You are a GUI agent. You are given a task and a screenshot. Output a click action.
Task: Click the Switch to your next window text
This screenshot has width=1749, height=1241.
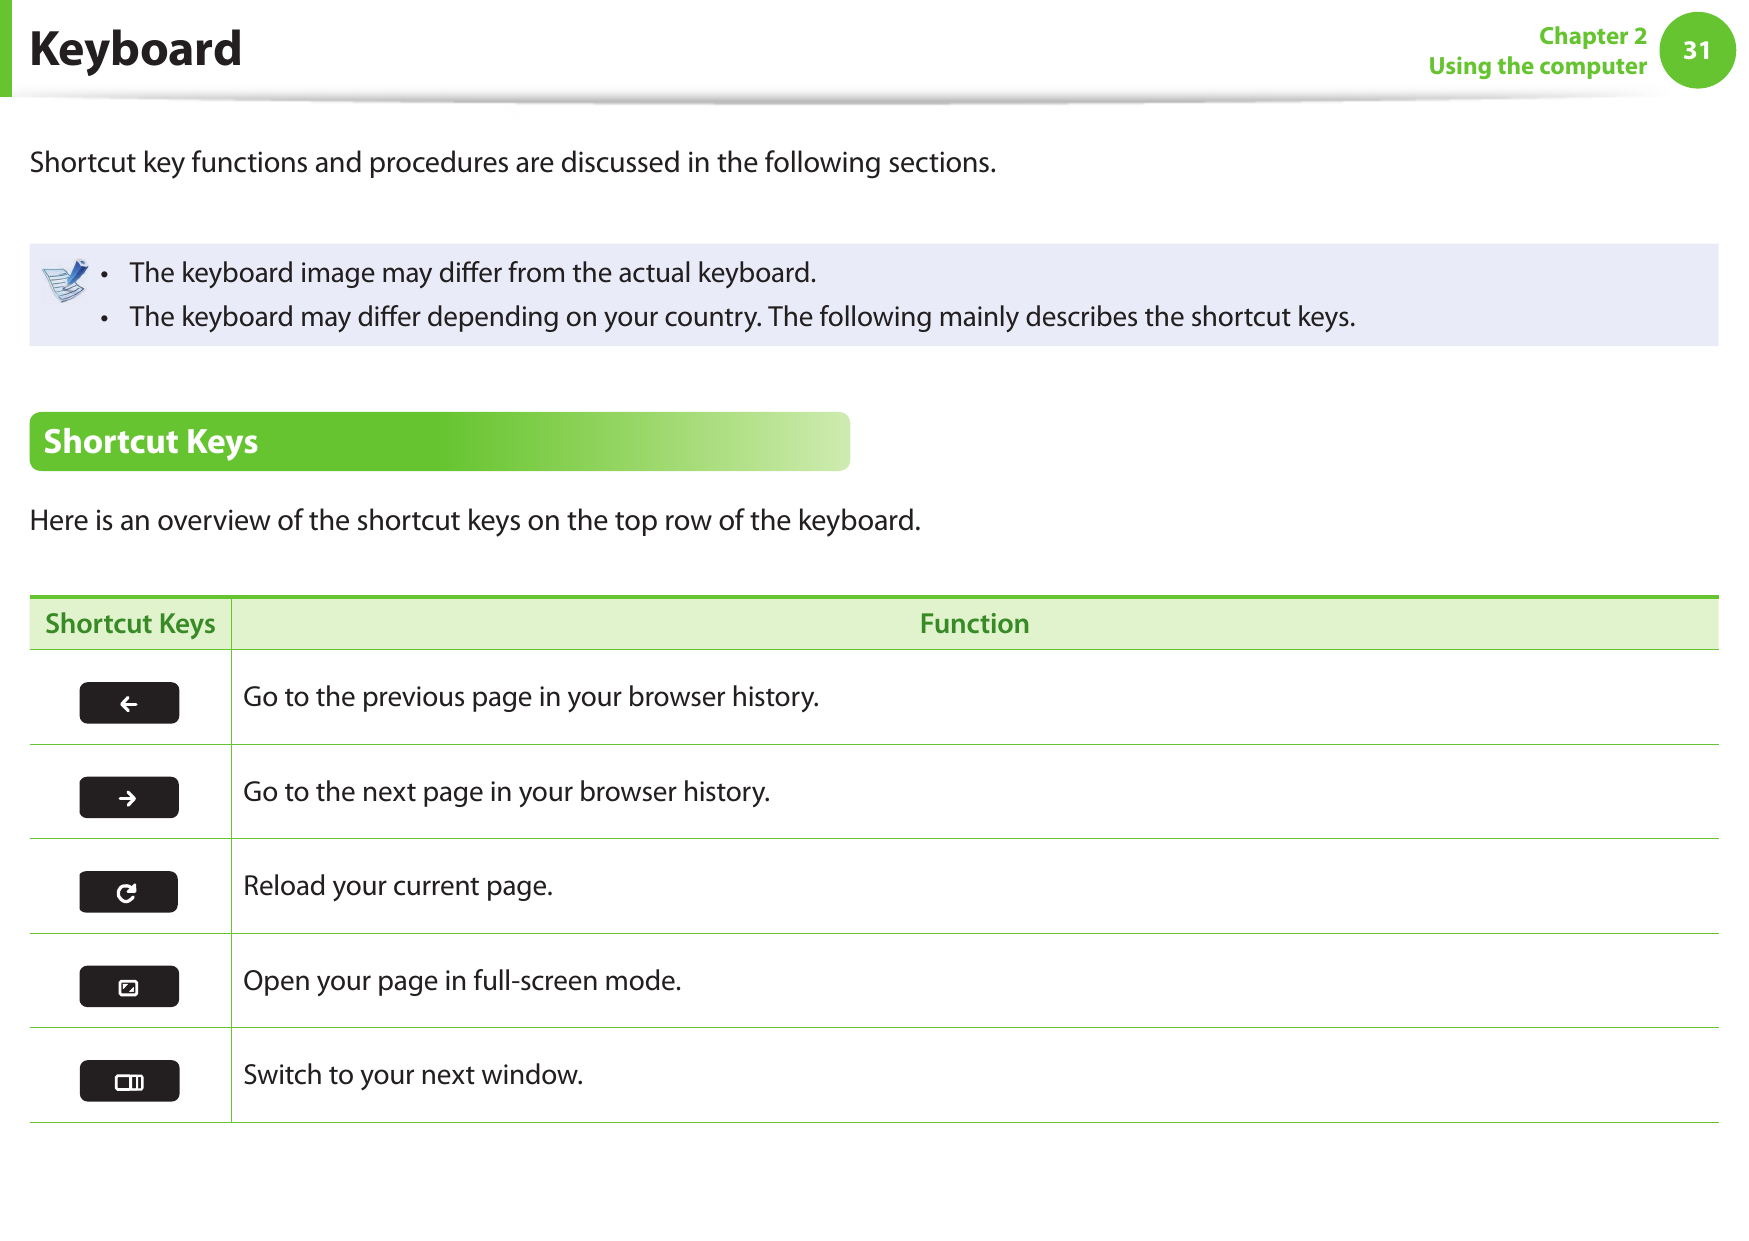(x=413, y=1075)
